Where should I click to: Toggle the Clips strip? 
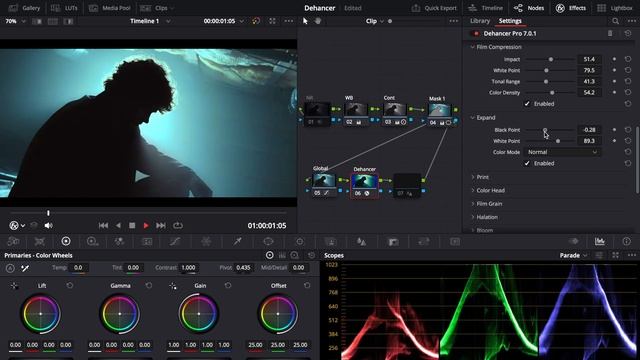[157, 8]
